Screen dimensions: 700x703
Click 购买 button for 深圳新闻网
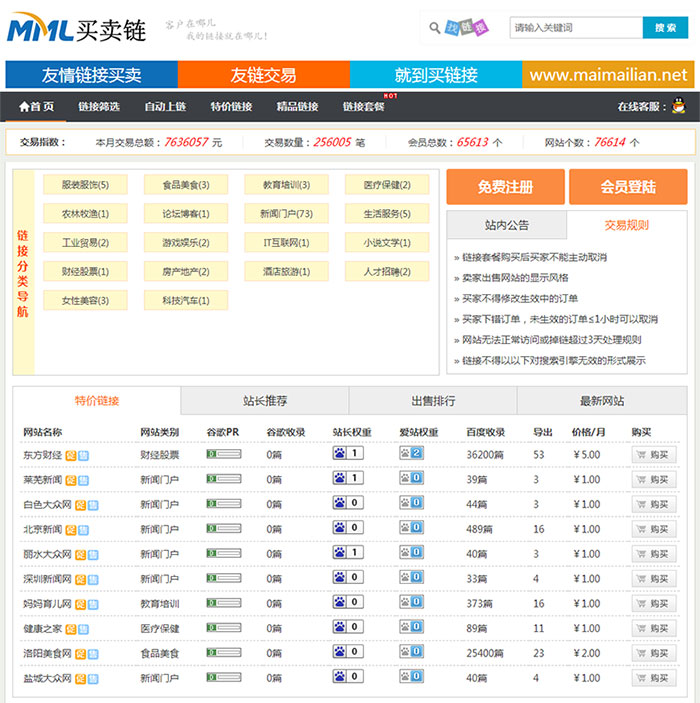coord(653,579)
